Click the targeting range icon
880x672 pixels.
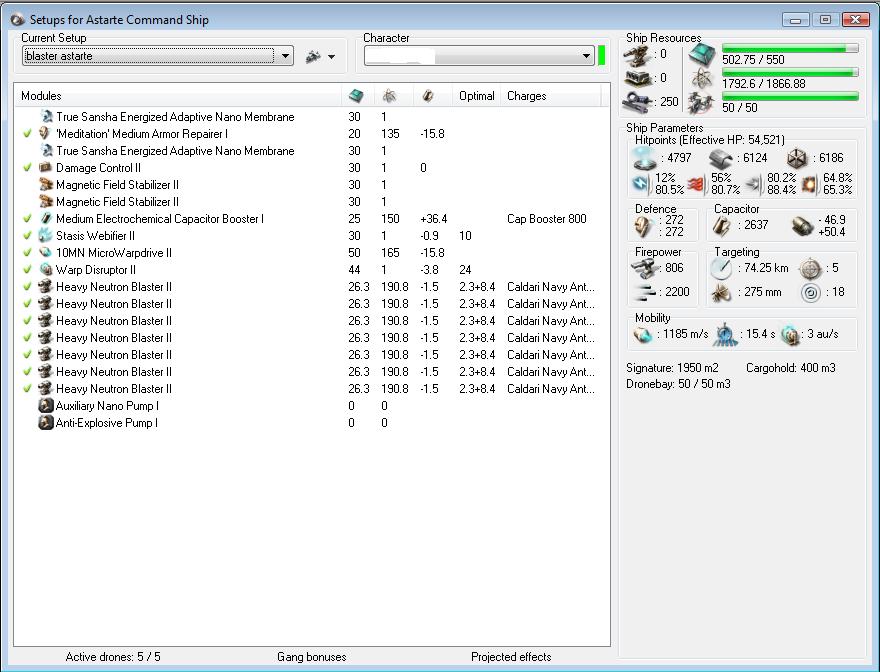(720, 268)
